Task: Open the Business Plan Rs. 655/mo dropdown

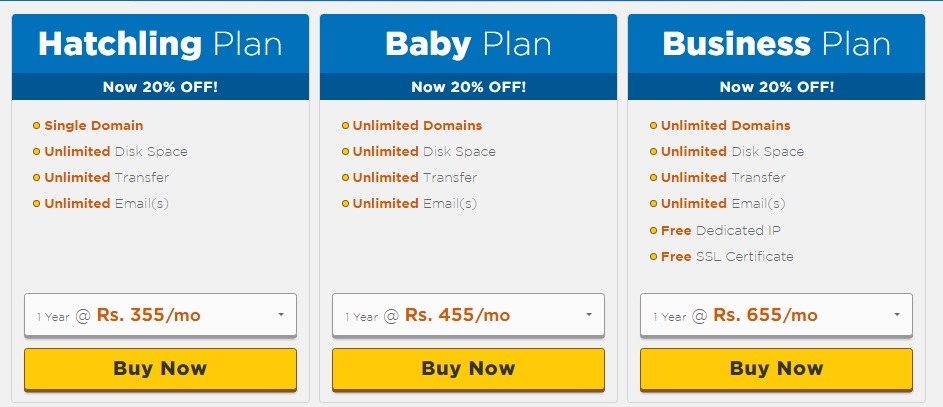Action: (776, 315)
